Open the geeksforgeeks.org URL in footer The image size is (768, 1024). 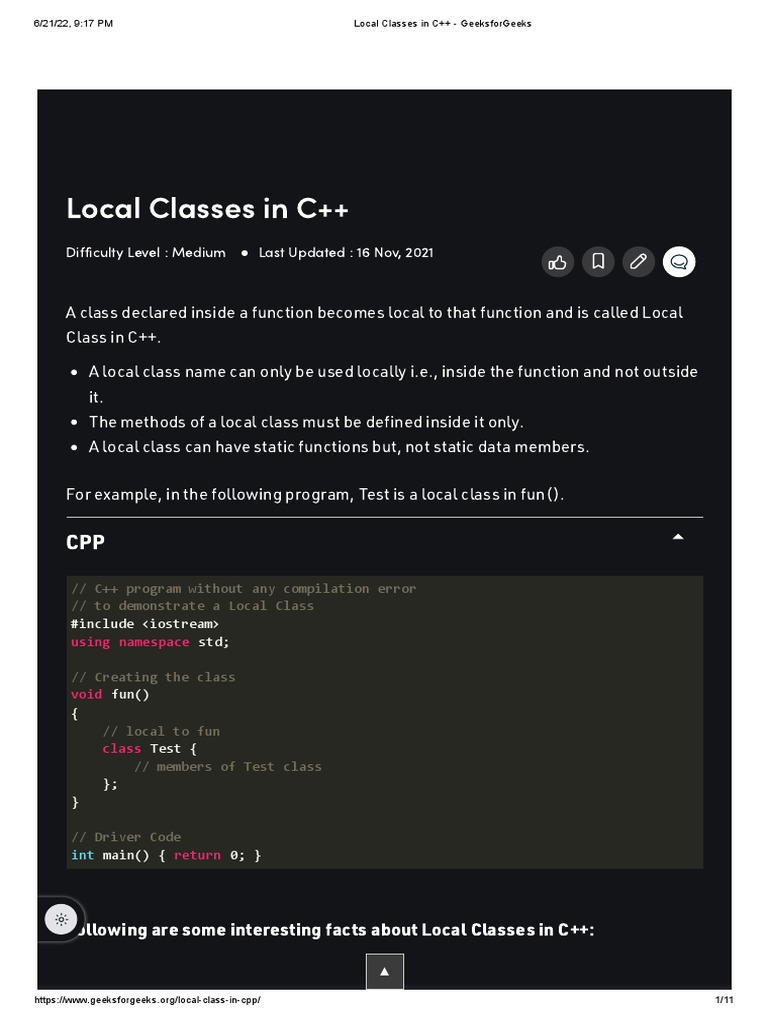[148, 1000]
